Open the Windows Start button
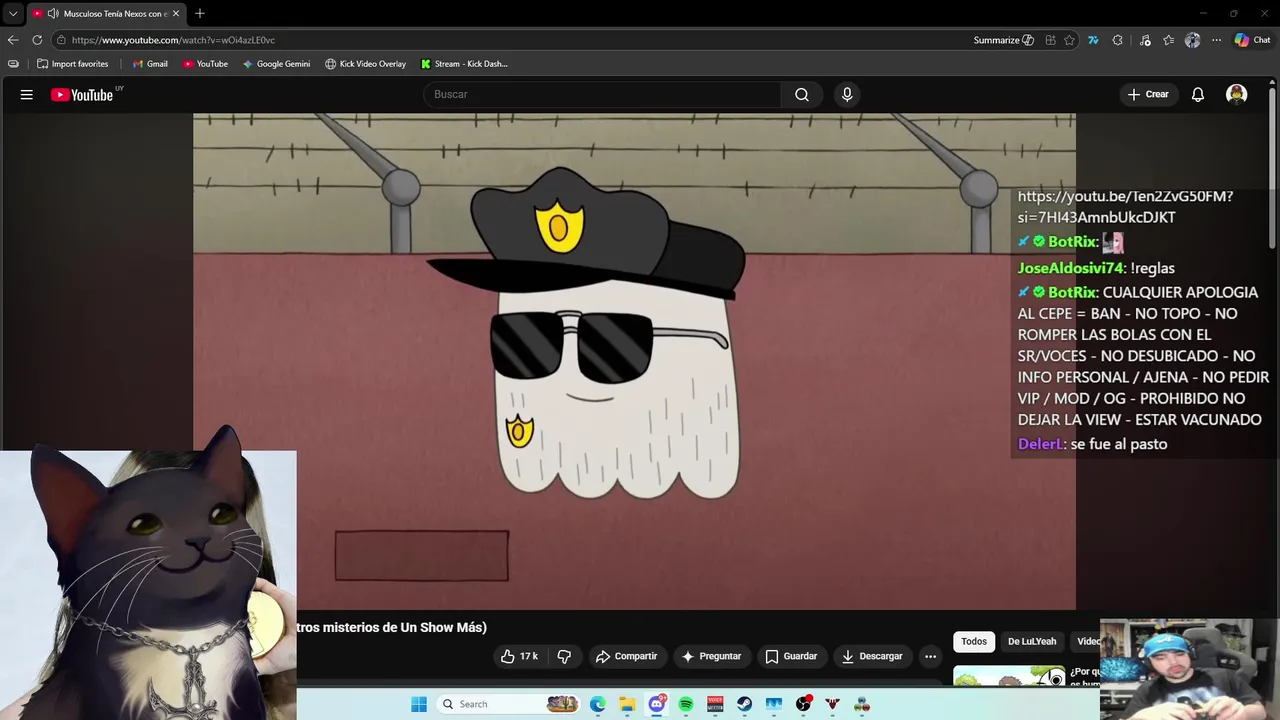 click(419, 704)
